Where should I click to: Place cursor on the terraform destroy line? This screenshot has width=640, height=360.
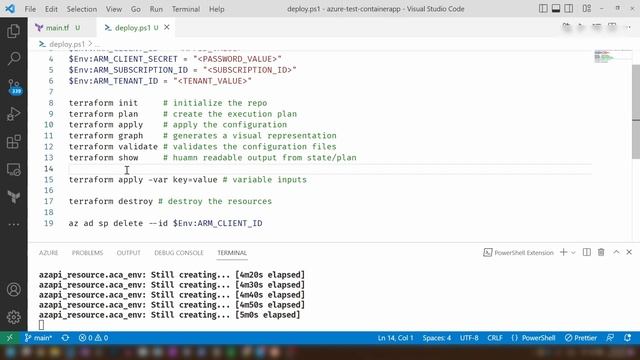[170, 201]
